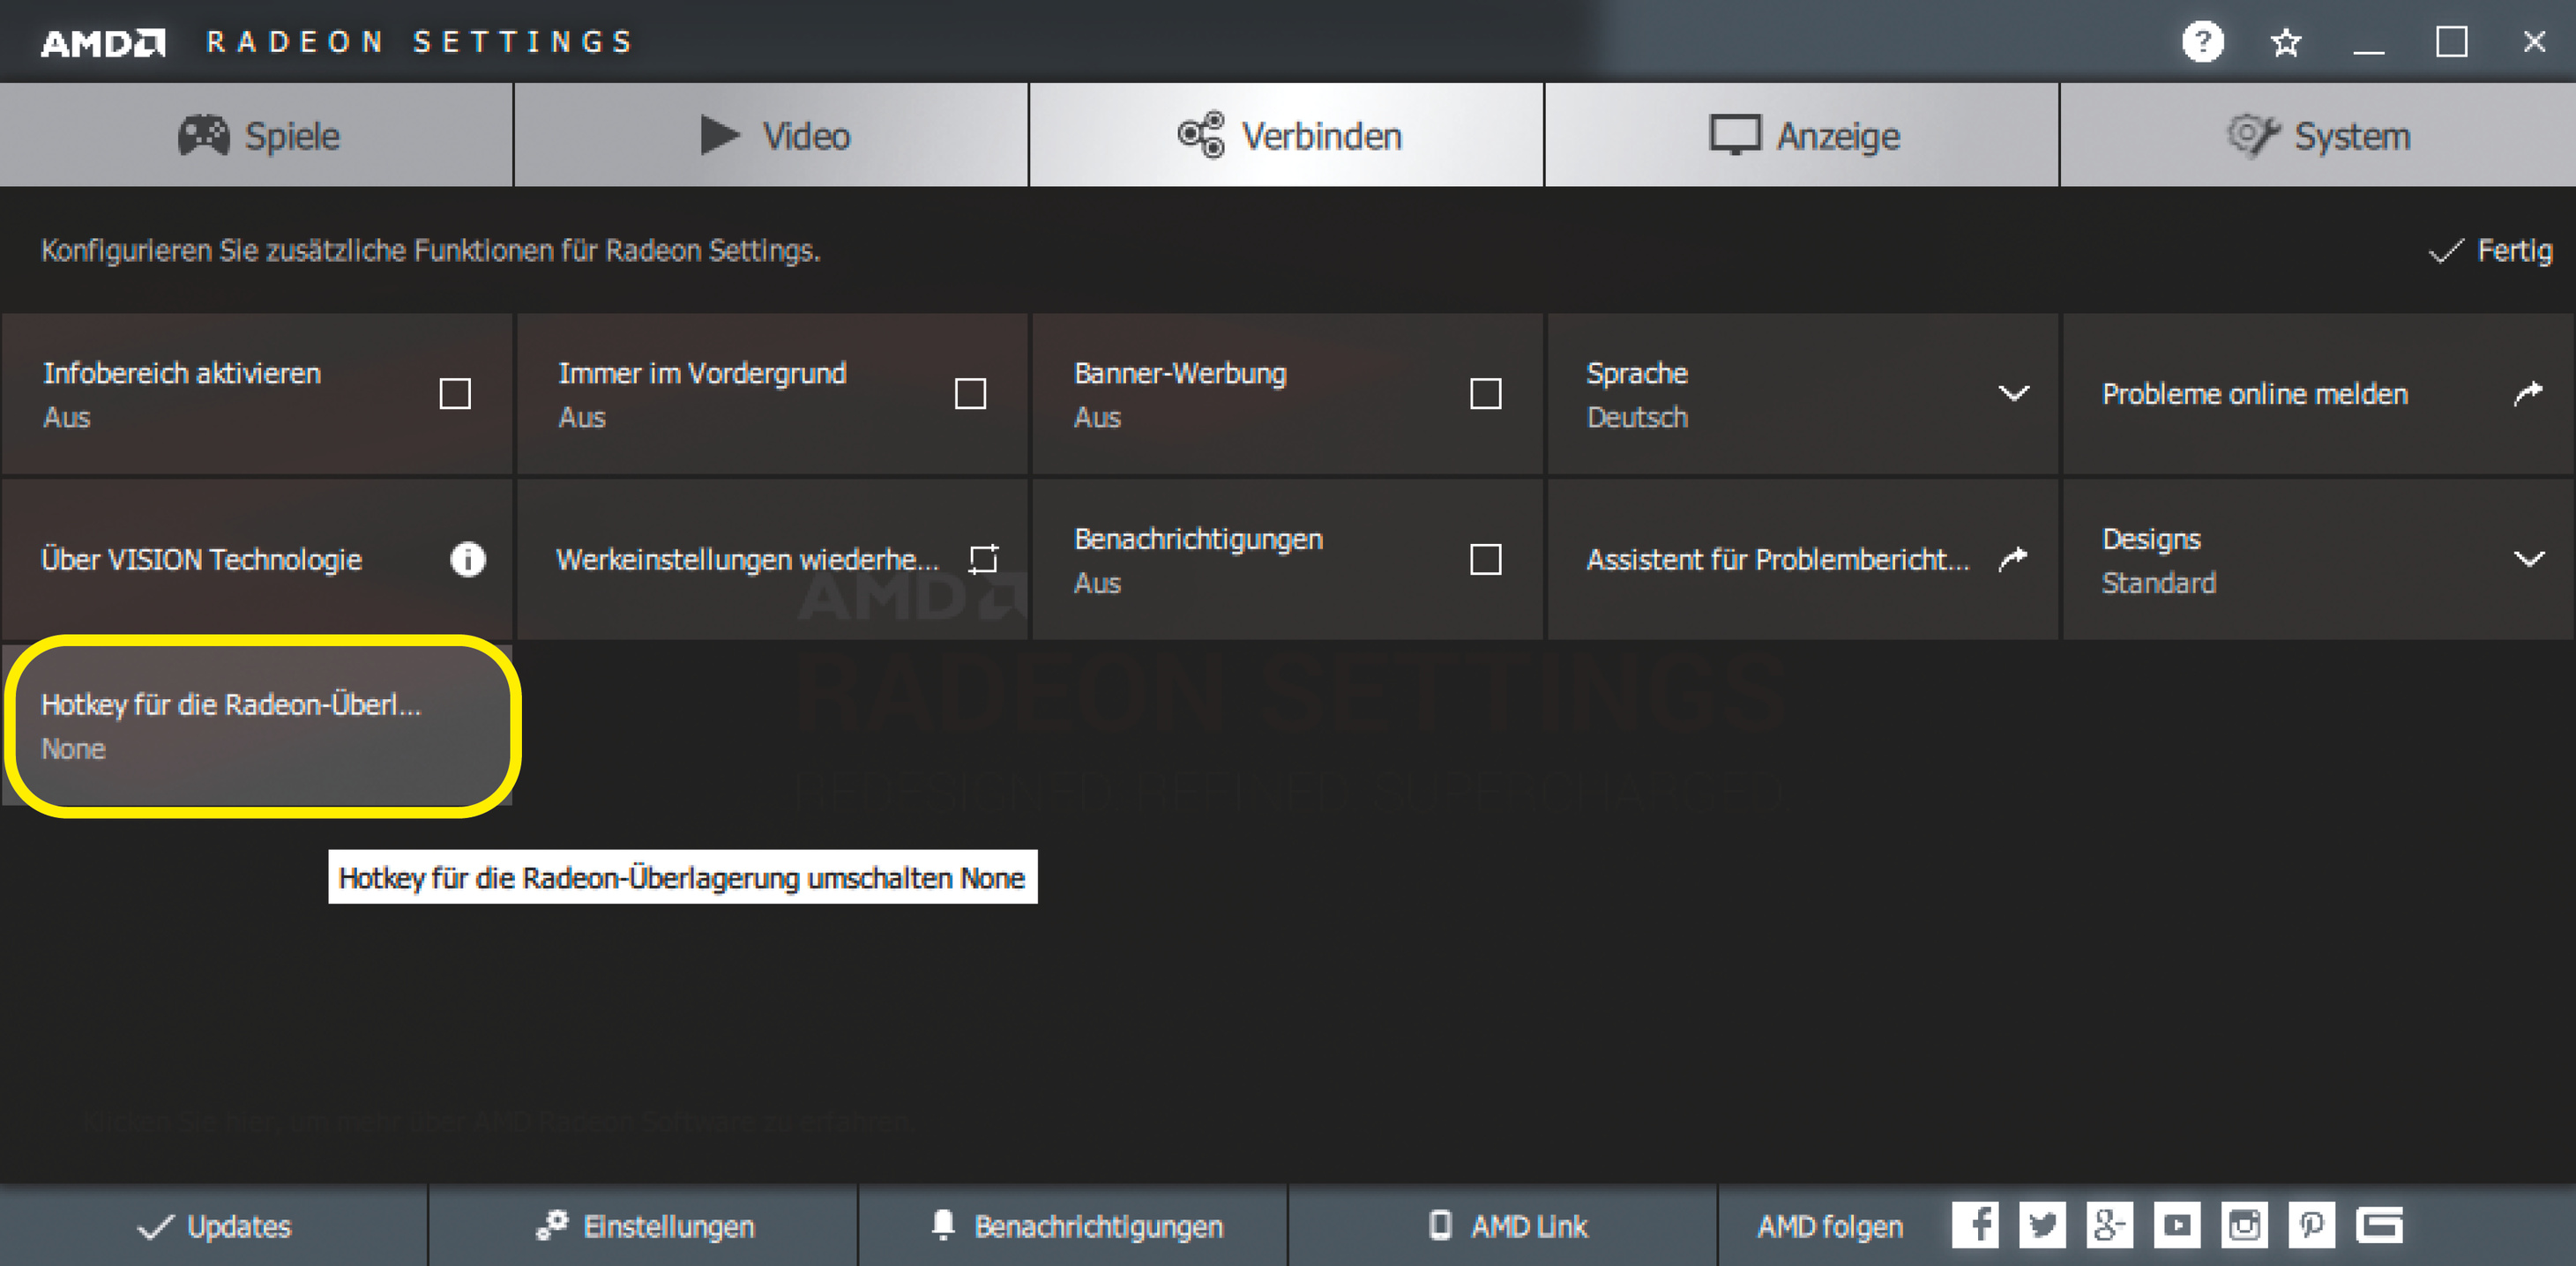Open AMD Twitter page icon
The image size is (2576, 1266).
point(2042,1225)
